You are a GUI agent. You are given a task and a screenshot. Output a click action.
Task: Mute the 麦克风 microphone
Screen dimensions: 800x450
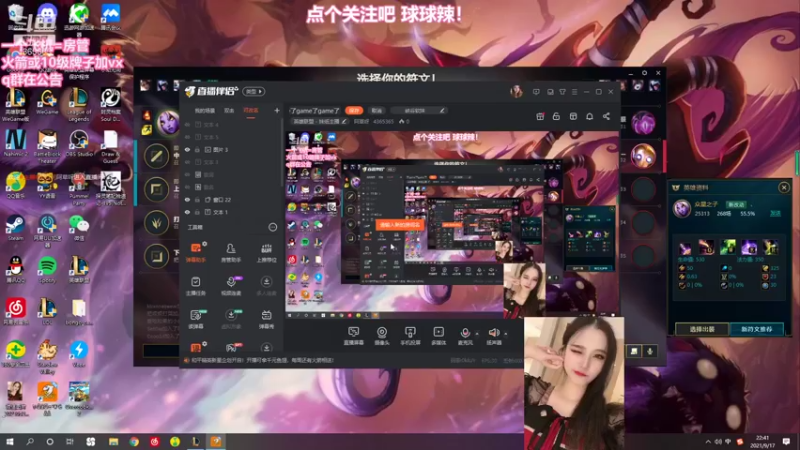click(465, 335)
